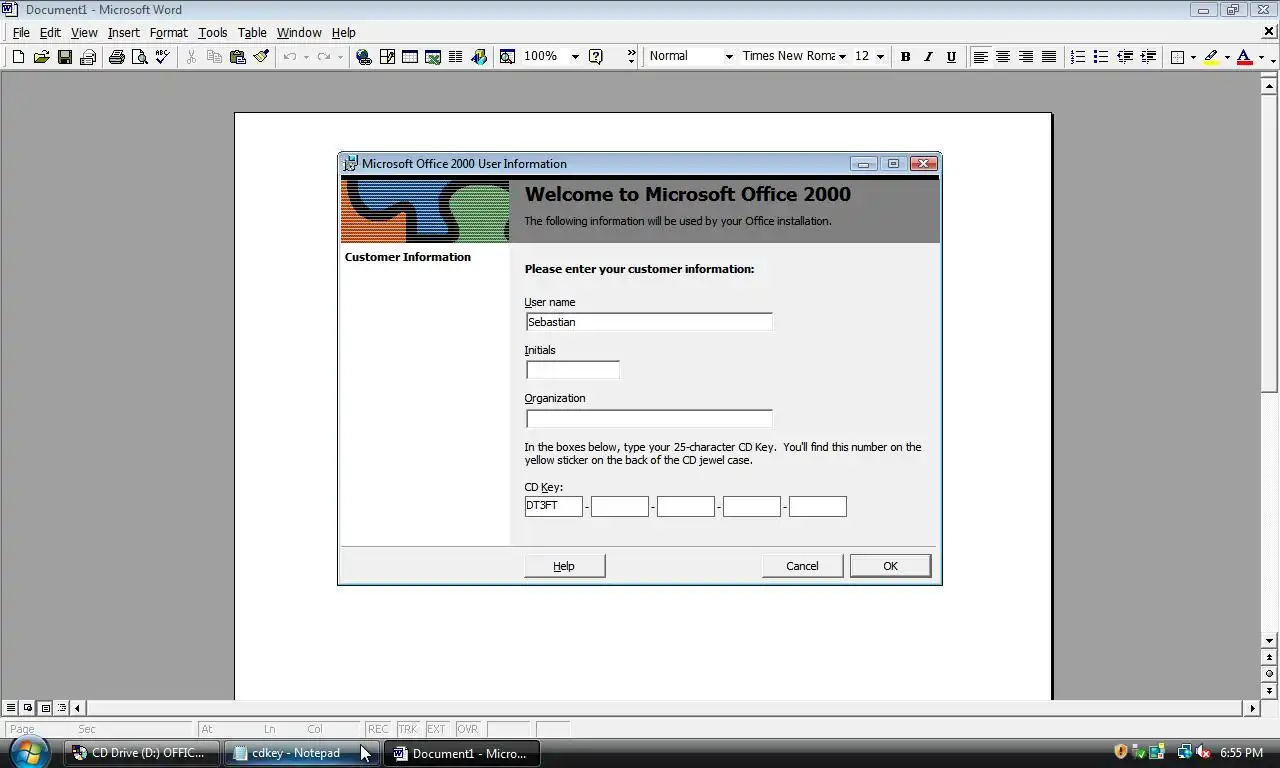The height and width of the screenshot is (768, 1280).
Task: Open the zoom percentage dropdown
Action: [575, 57]
